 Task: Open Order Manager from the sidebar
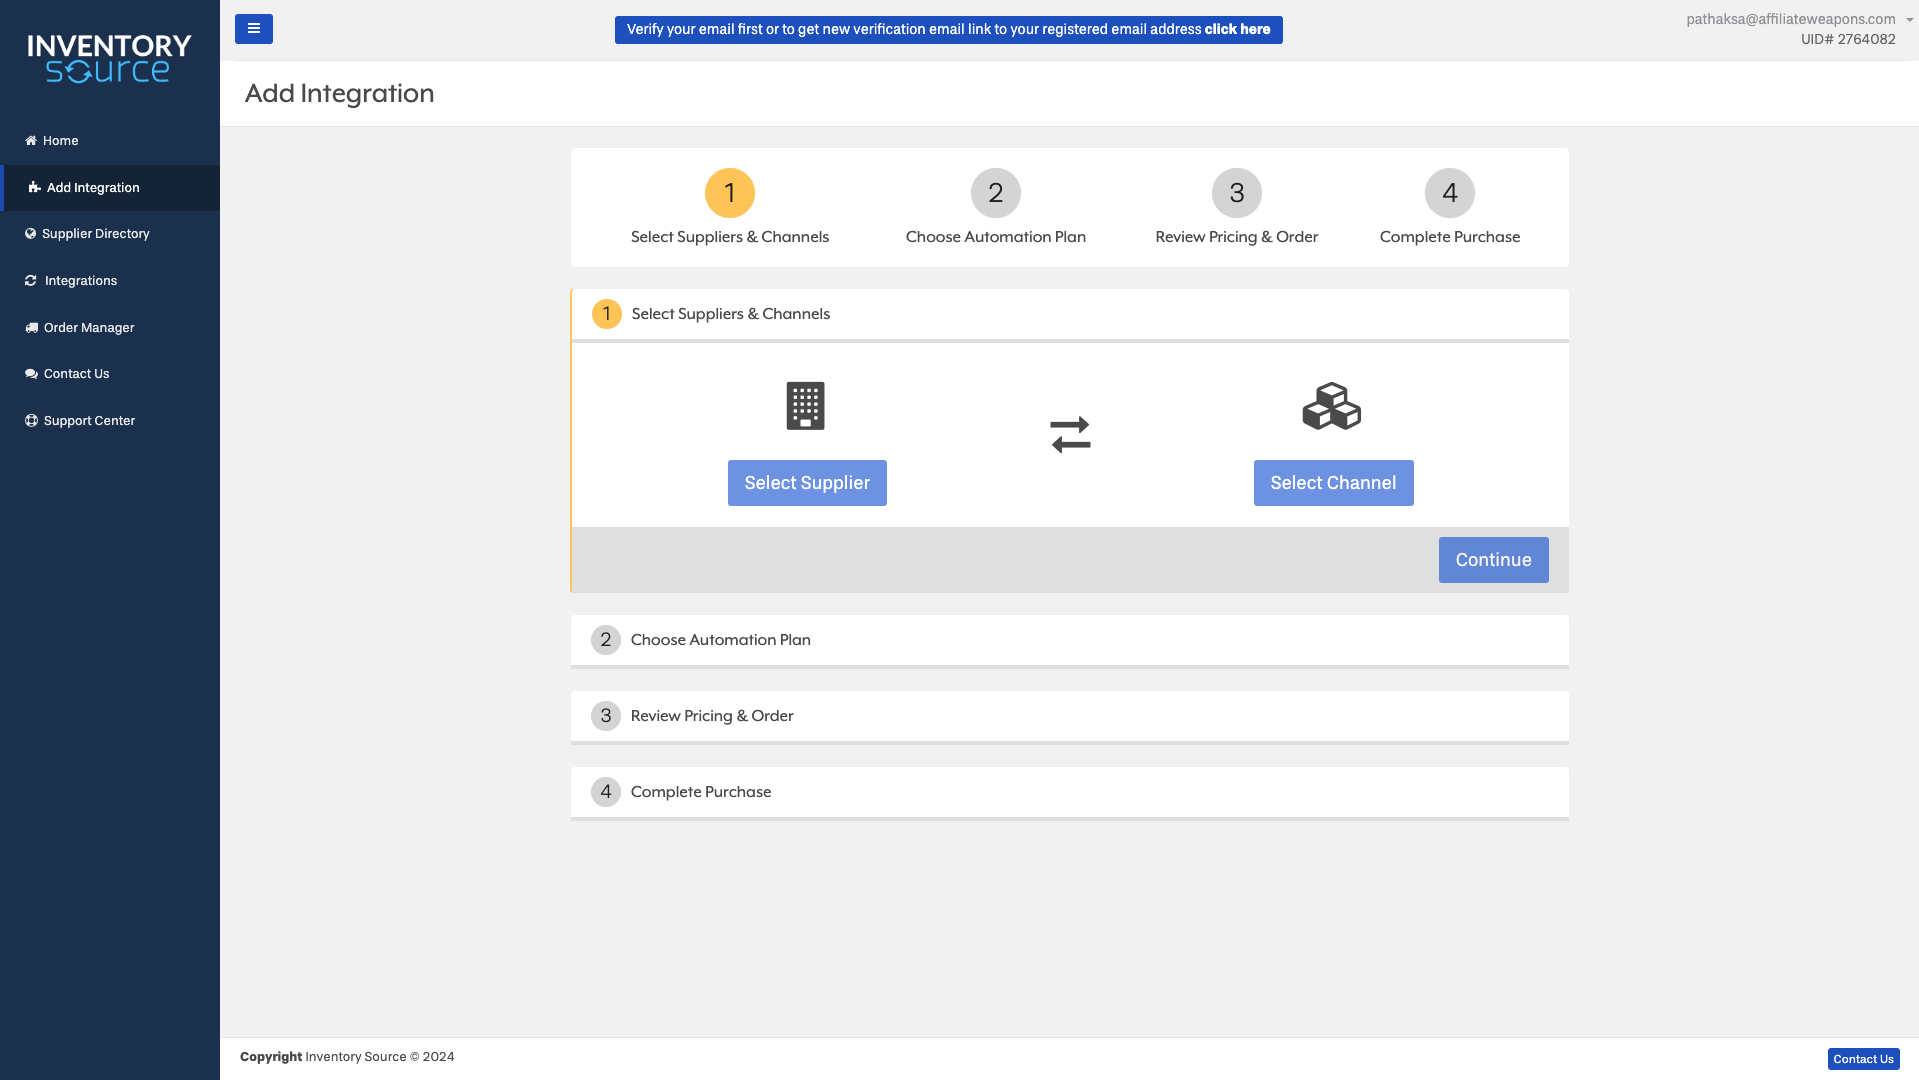click(88, 328)
